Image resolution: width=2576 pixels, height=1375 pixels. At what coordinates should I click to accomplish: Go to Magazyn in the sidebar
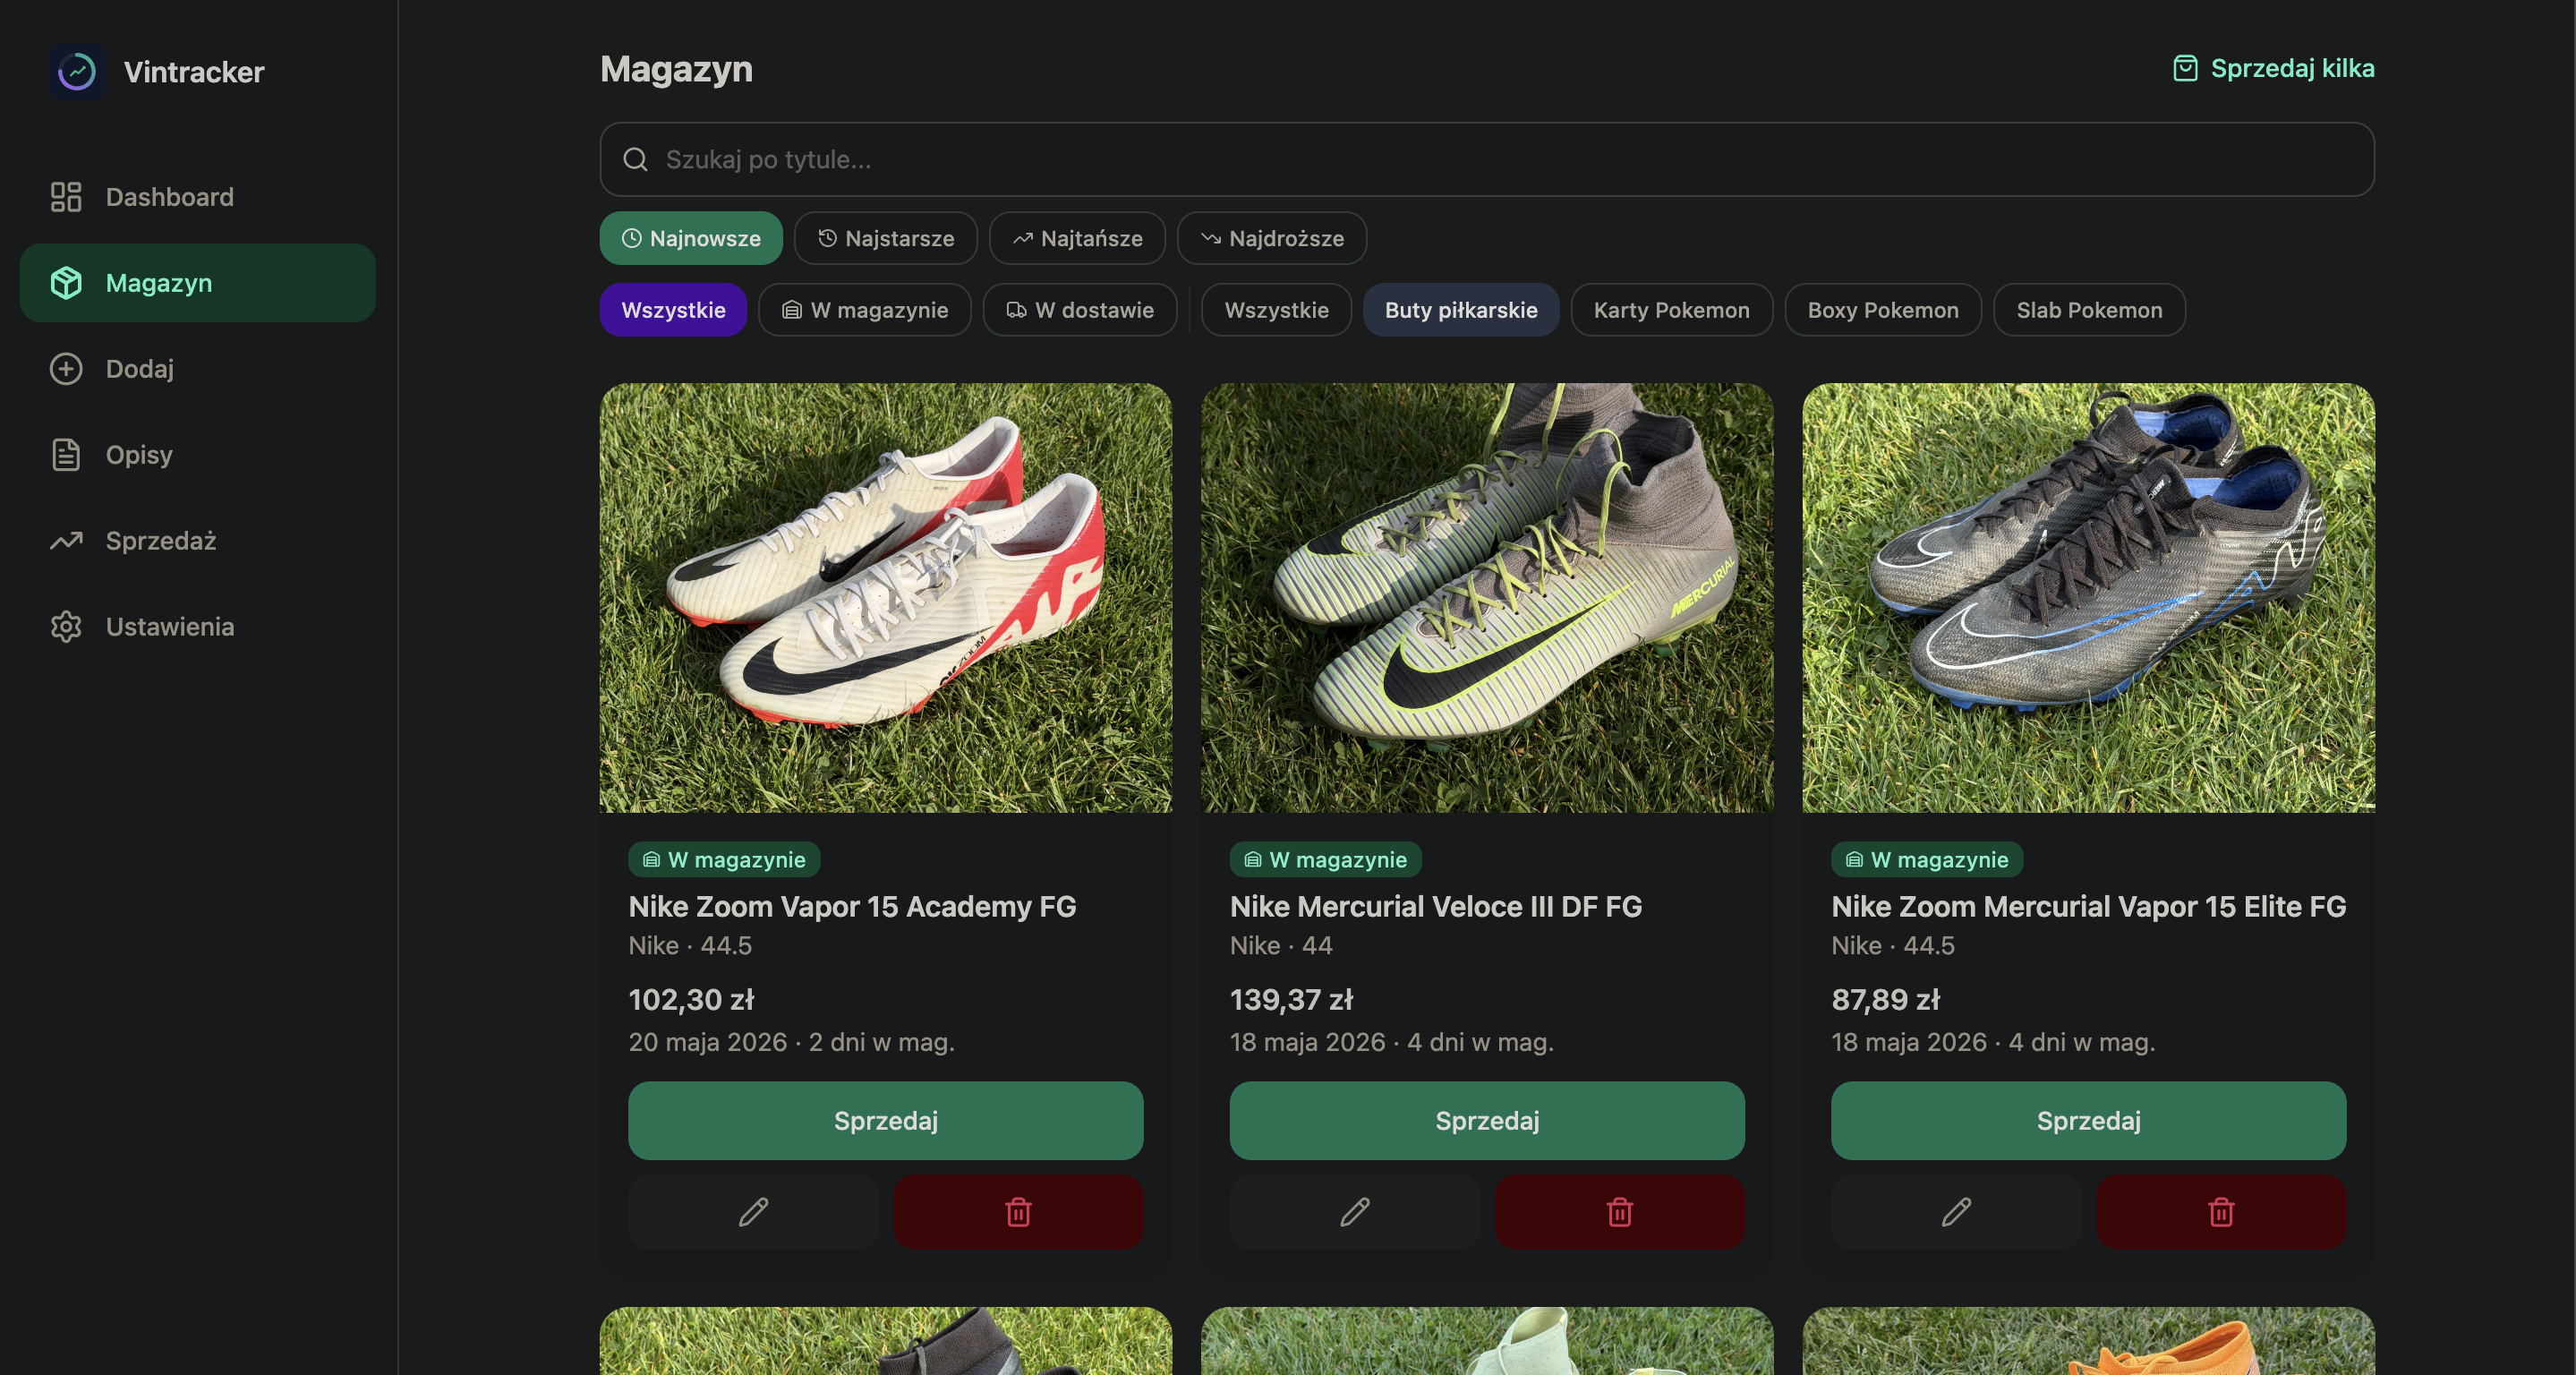click(x=197, y=283)
